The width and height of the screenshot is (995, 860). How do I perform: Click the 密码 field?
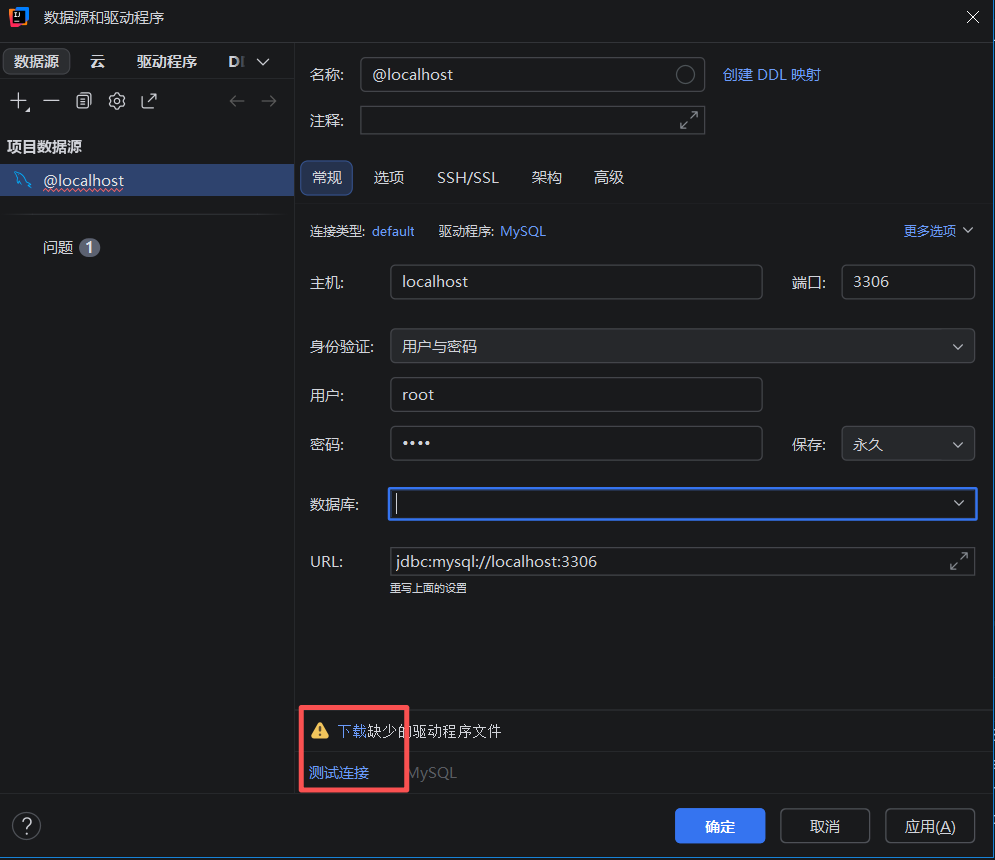tap(576, 443)
